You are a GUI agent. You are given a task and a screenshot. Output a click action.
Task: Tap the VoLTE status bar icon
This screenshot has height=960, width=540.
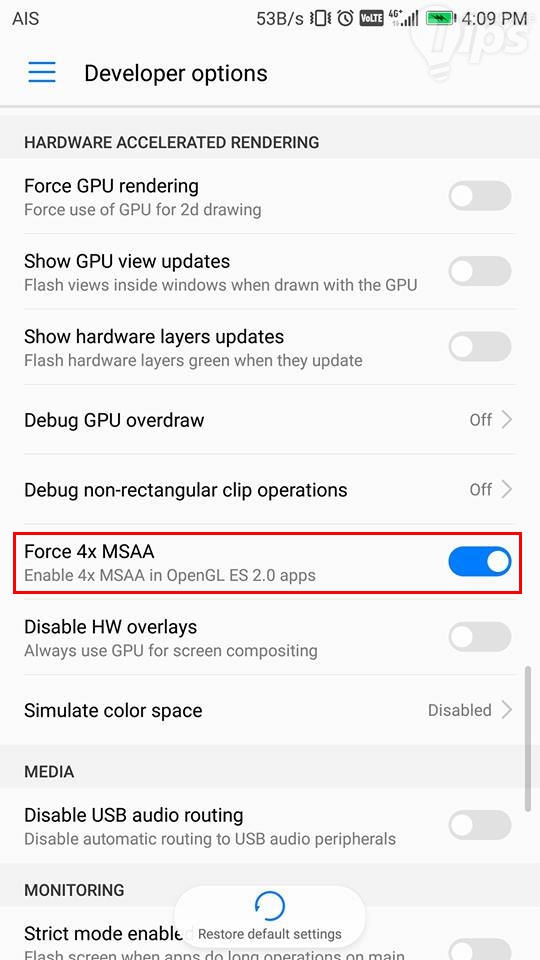point(371,18)
